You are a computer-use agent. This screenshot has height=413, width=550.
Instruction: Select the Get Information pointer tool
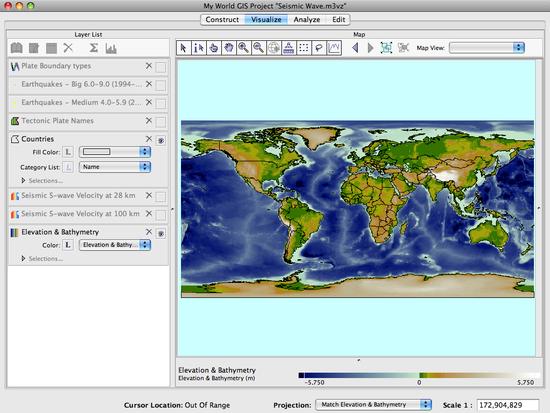[x=199, y=48]
